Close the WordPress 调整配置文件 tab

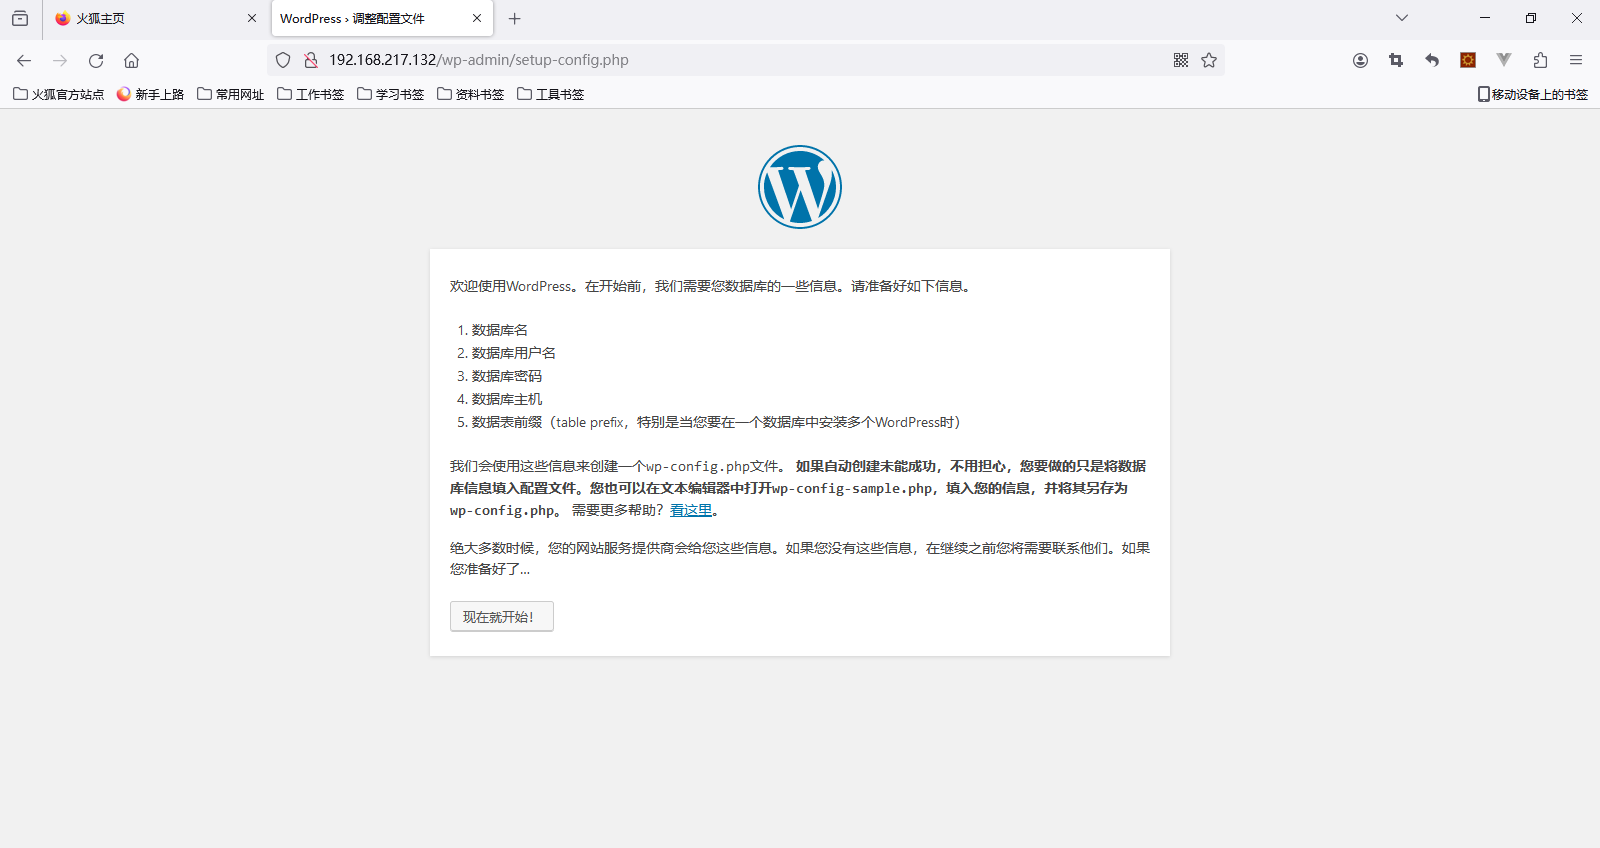477,18
